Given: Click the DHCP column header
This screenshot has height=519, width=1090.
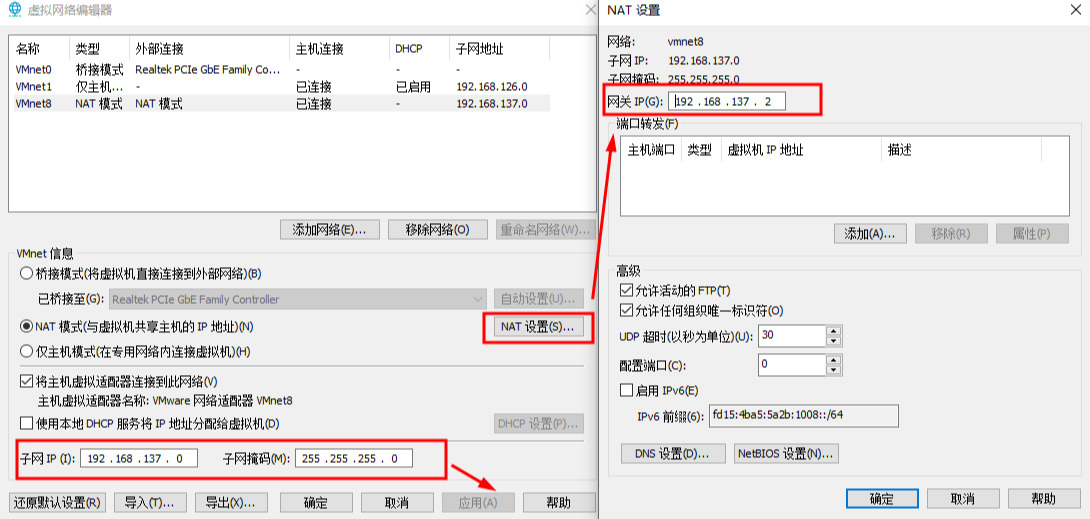Looking at the screenshot, I should click(419, 49).
